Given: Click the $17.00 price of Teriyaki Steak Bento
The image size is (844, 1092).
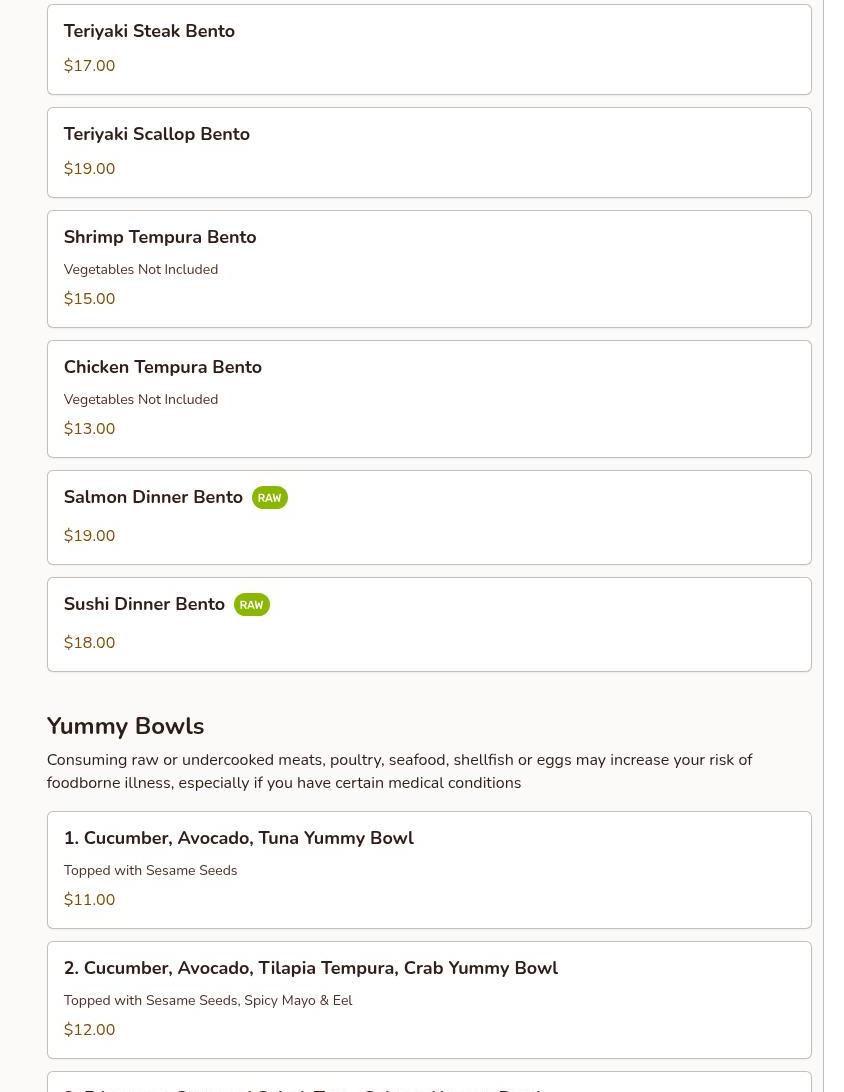Looking at the screenshot, I should 89,66.
